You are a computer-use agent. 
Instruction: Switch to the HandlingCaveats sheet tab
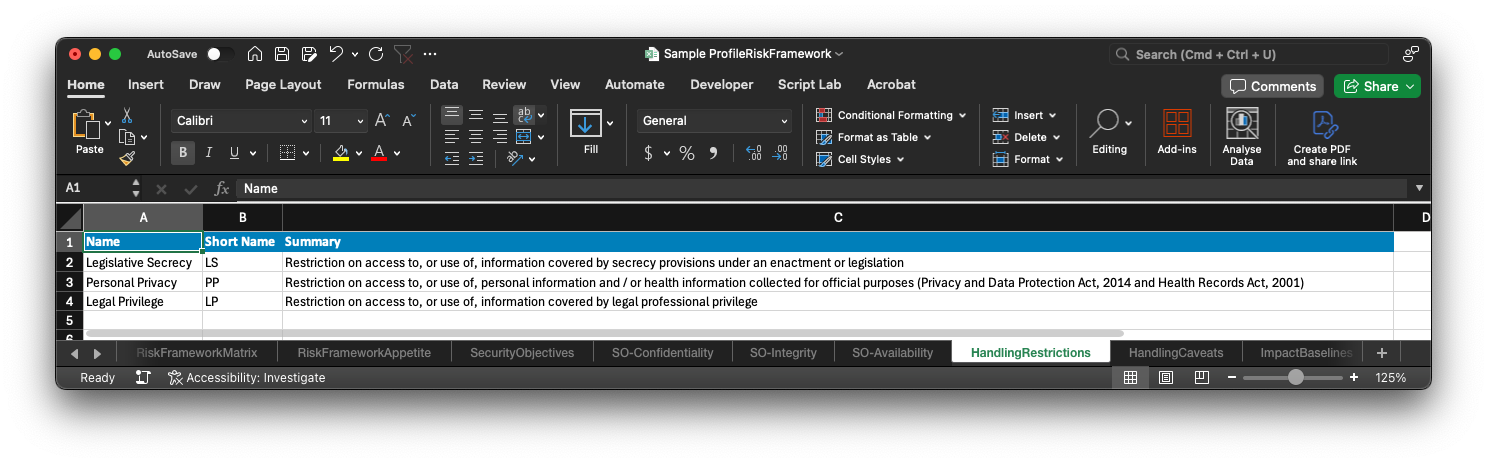coord(1175,352)
